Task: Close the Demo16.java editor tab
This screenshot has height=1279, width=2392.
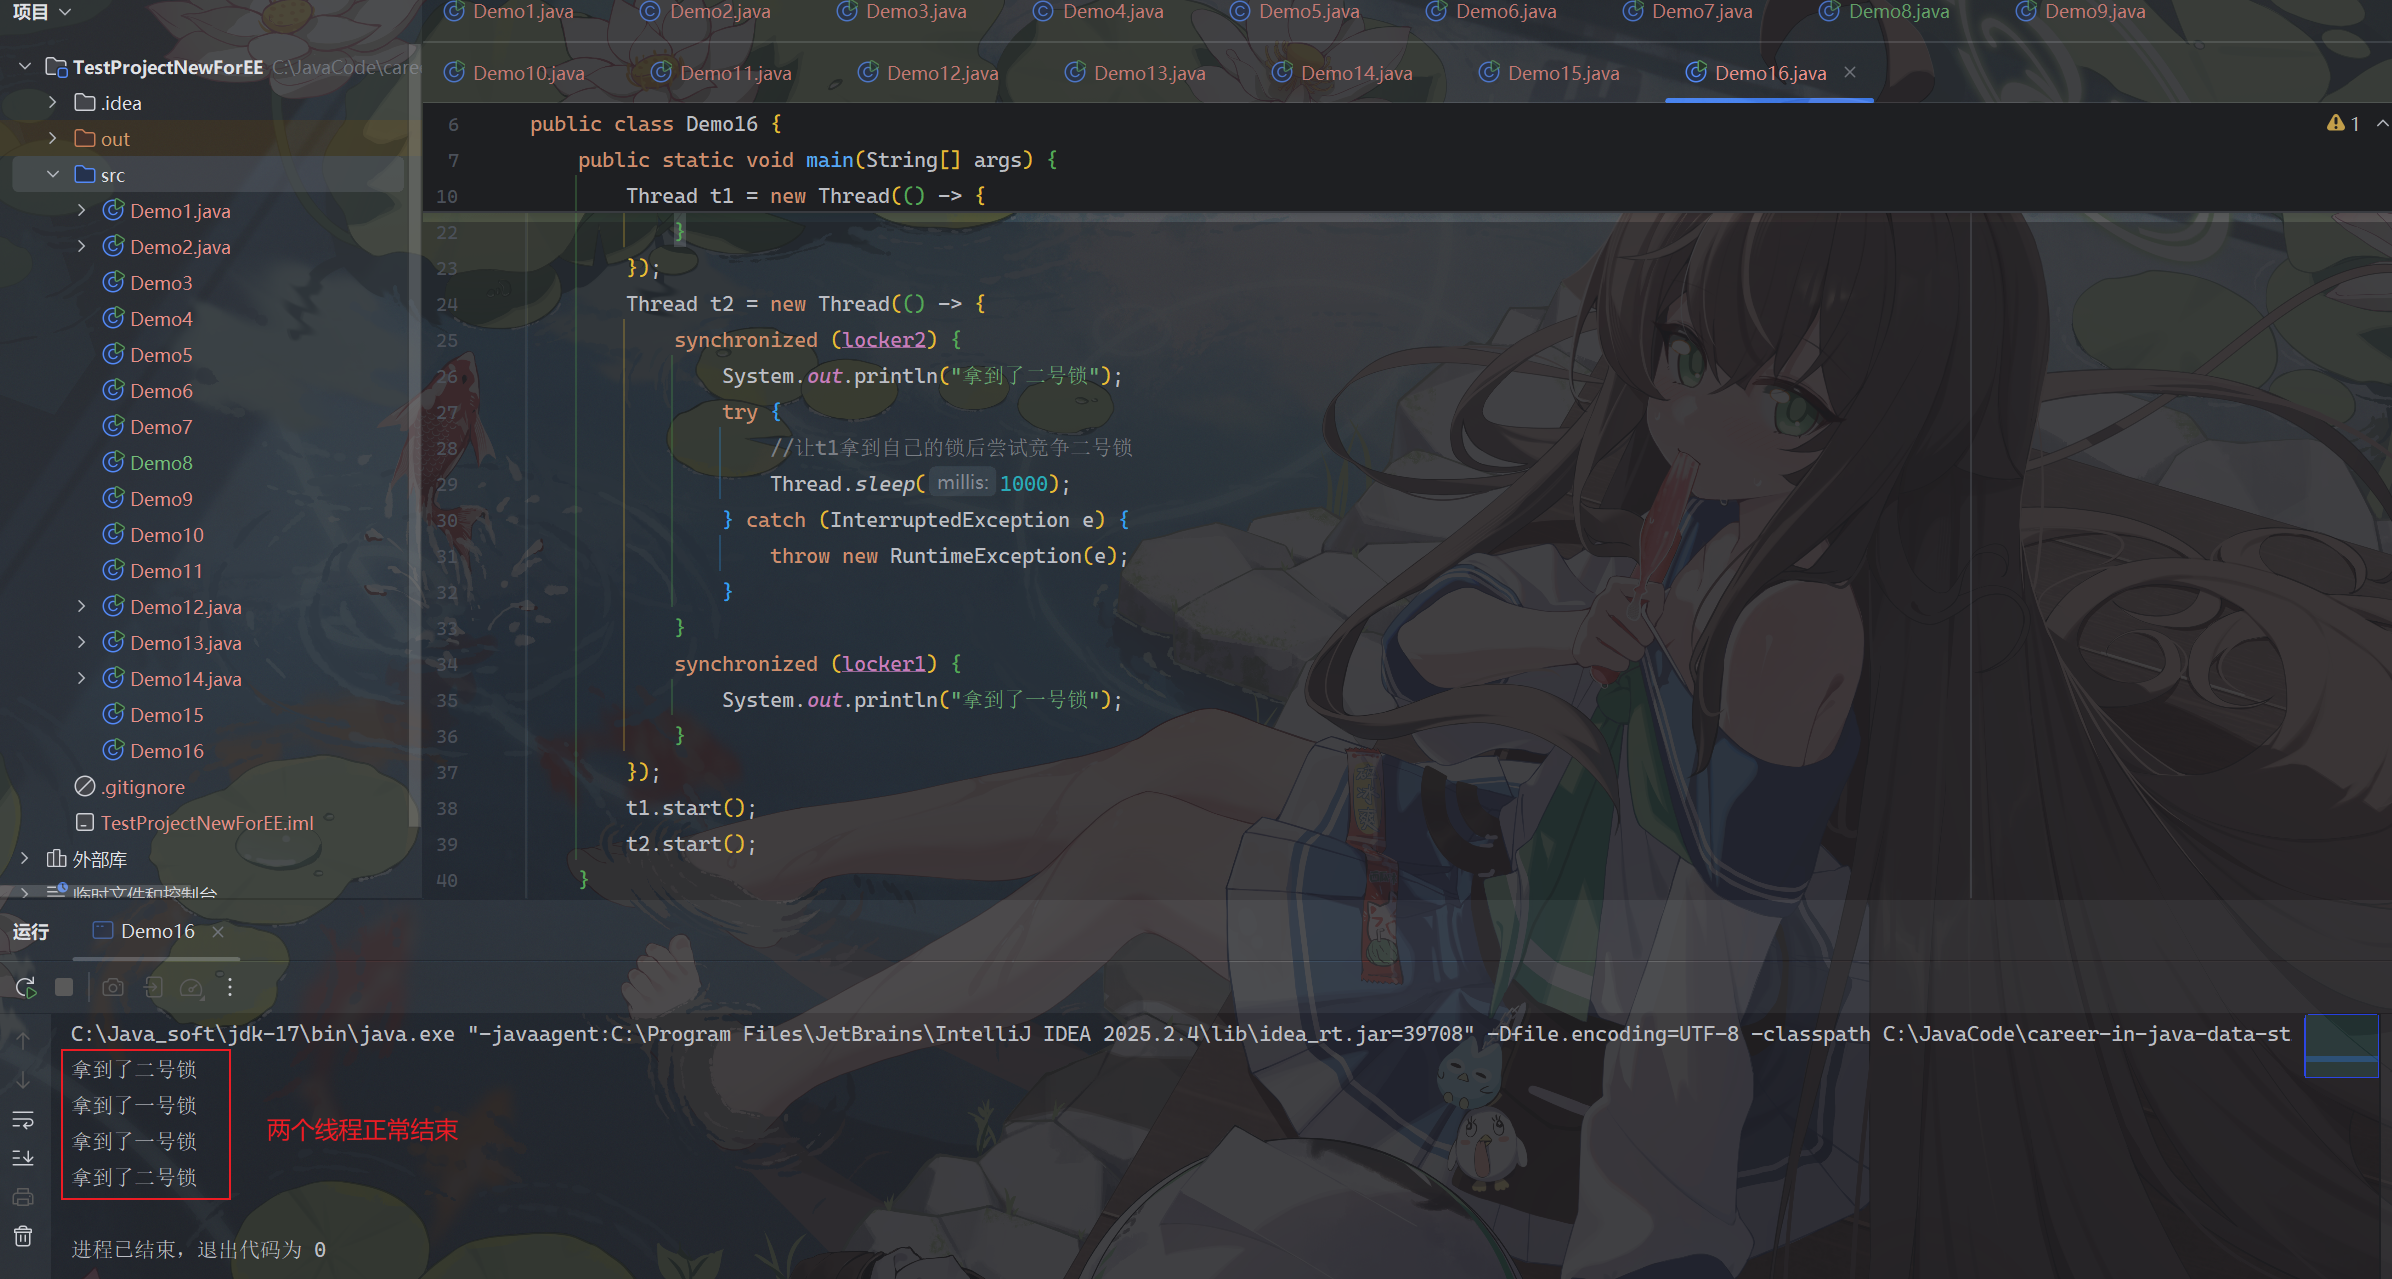Action: coord(1850,72)
